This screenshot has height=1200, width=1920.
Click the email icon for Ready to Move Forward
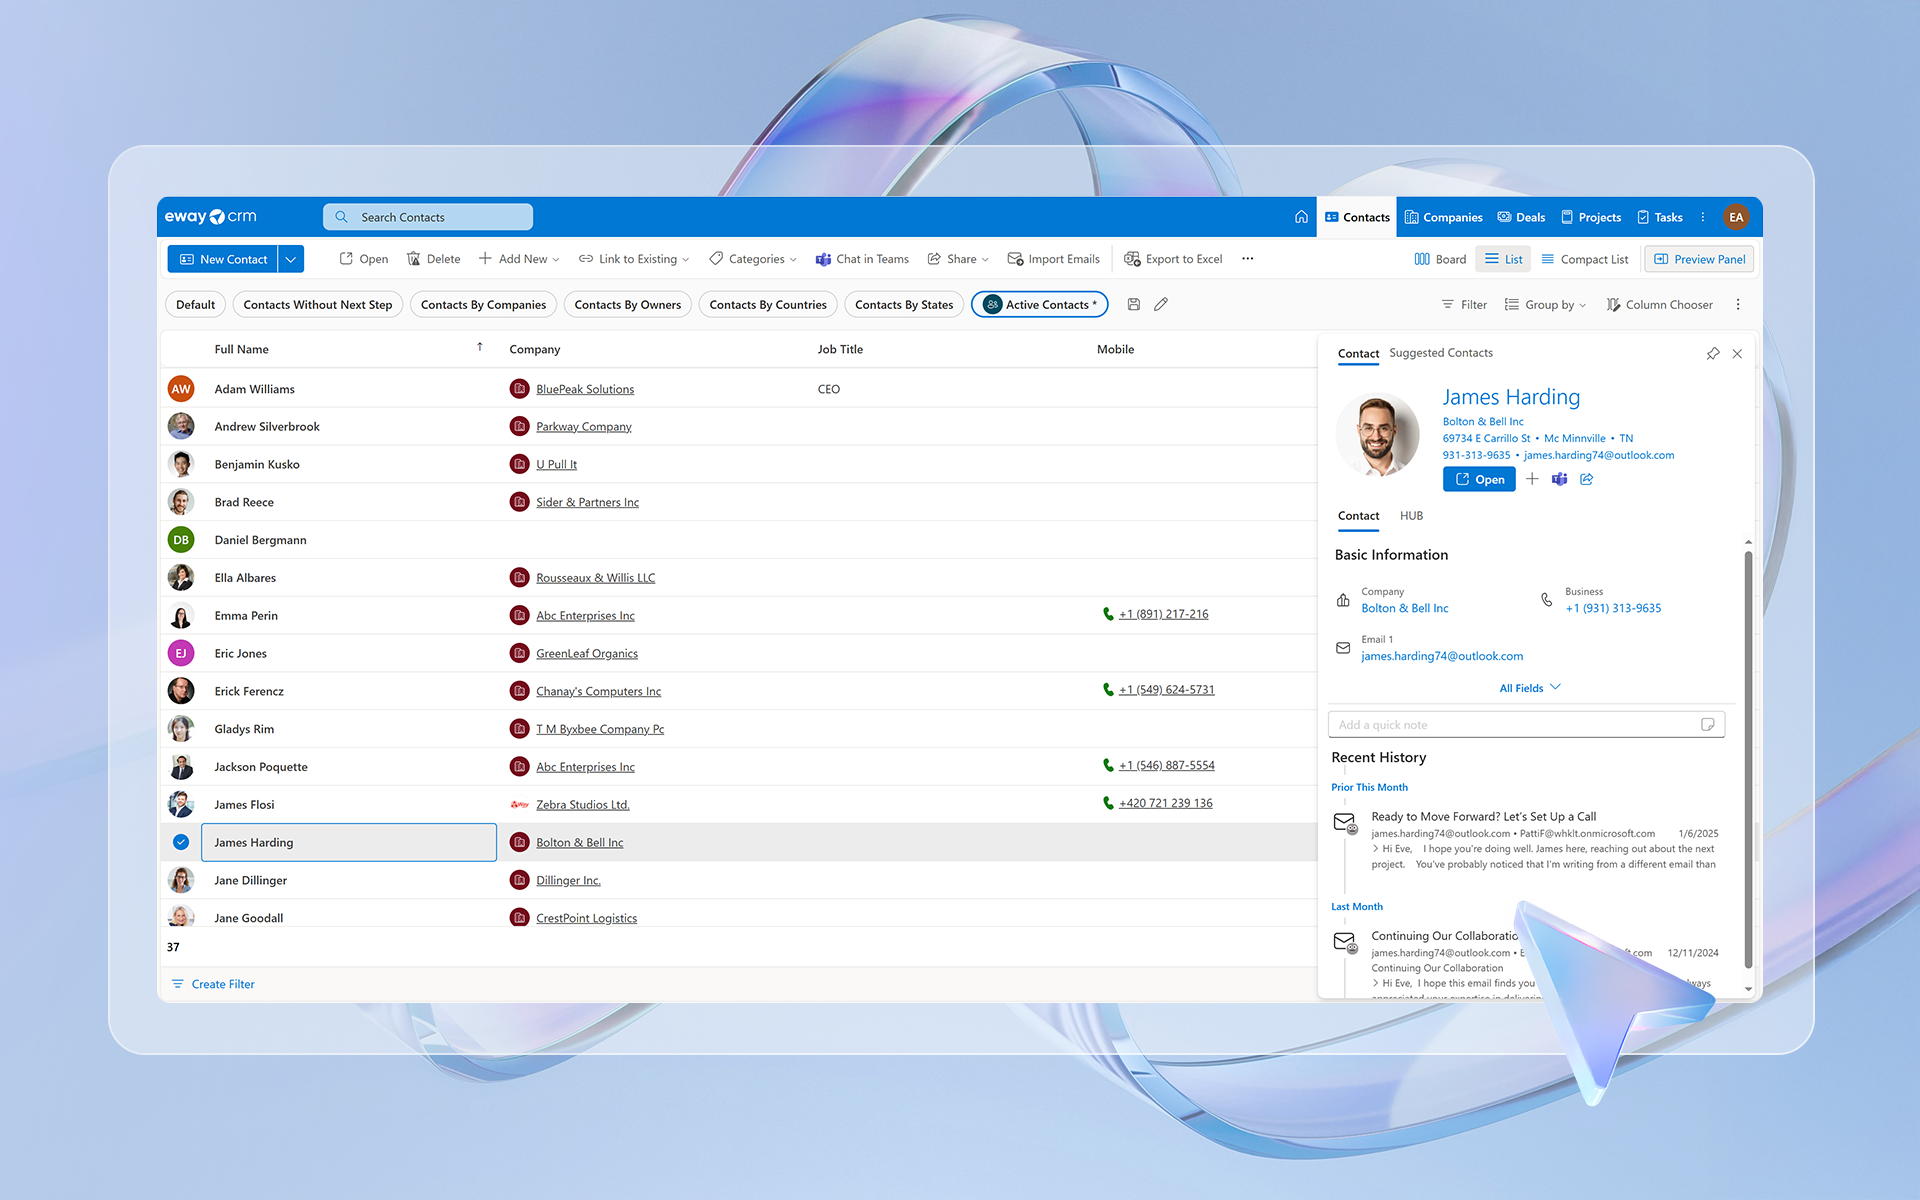click(1345, 823)
